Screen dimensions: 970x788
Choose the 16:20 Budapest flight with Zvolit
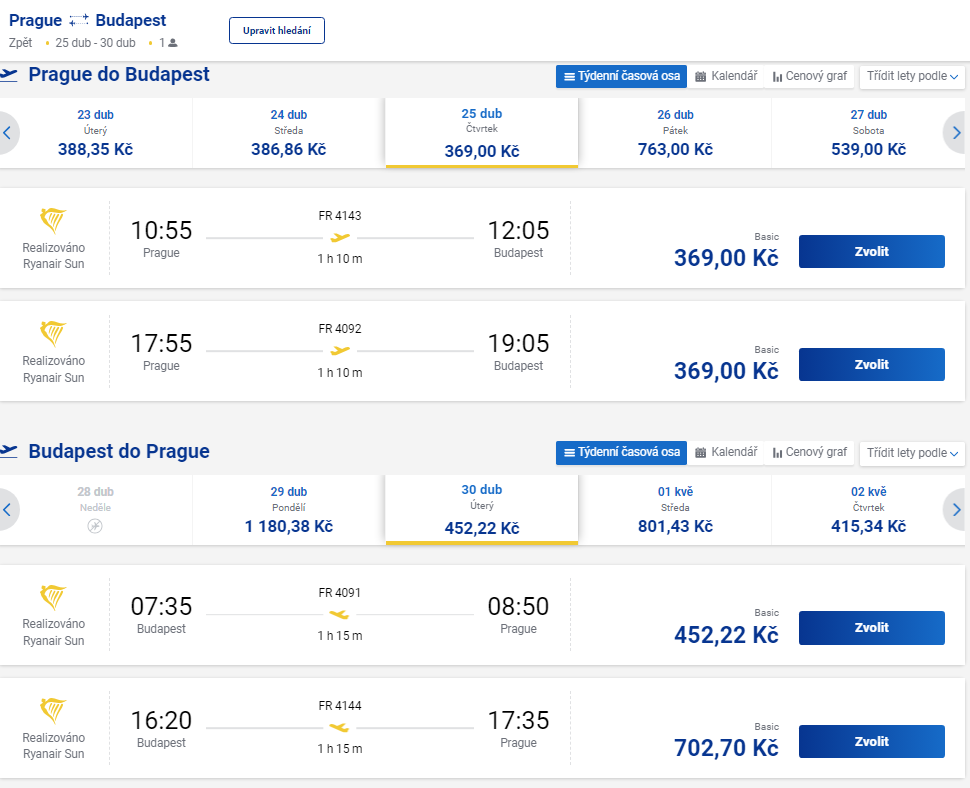coord(872,741)
